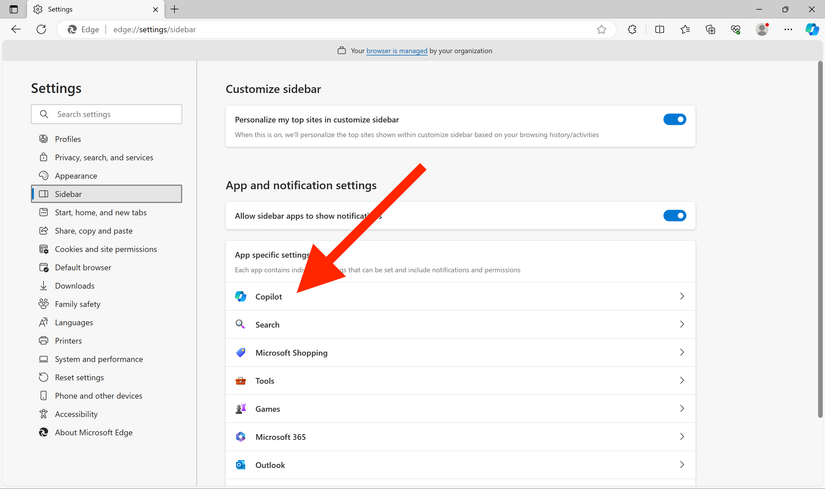Click the "browser is managed" link
Image resolution: width=825 pixels, height=489 pixels.
point(396,51)
